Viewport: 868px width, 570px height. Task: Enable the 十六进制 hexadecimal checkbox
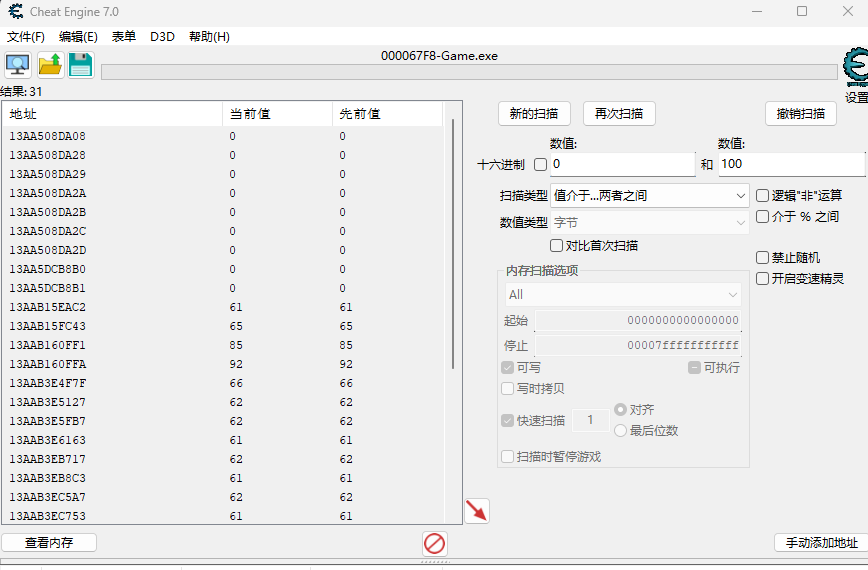540,164
